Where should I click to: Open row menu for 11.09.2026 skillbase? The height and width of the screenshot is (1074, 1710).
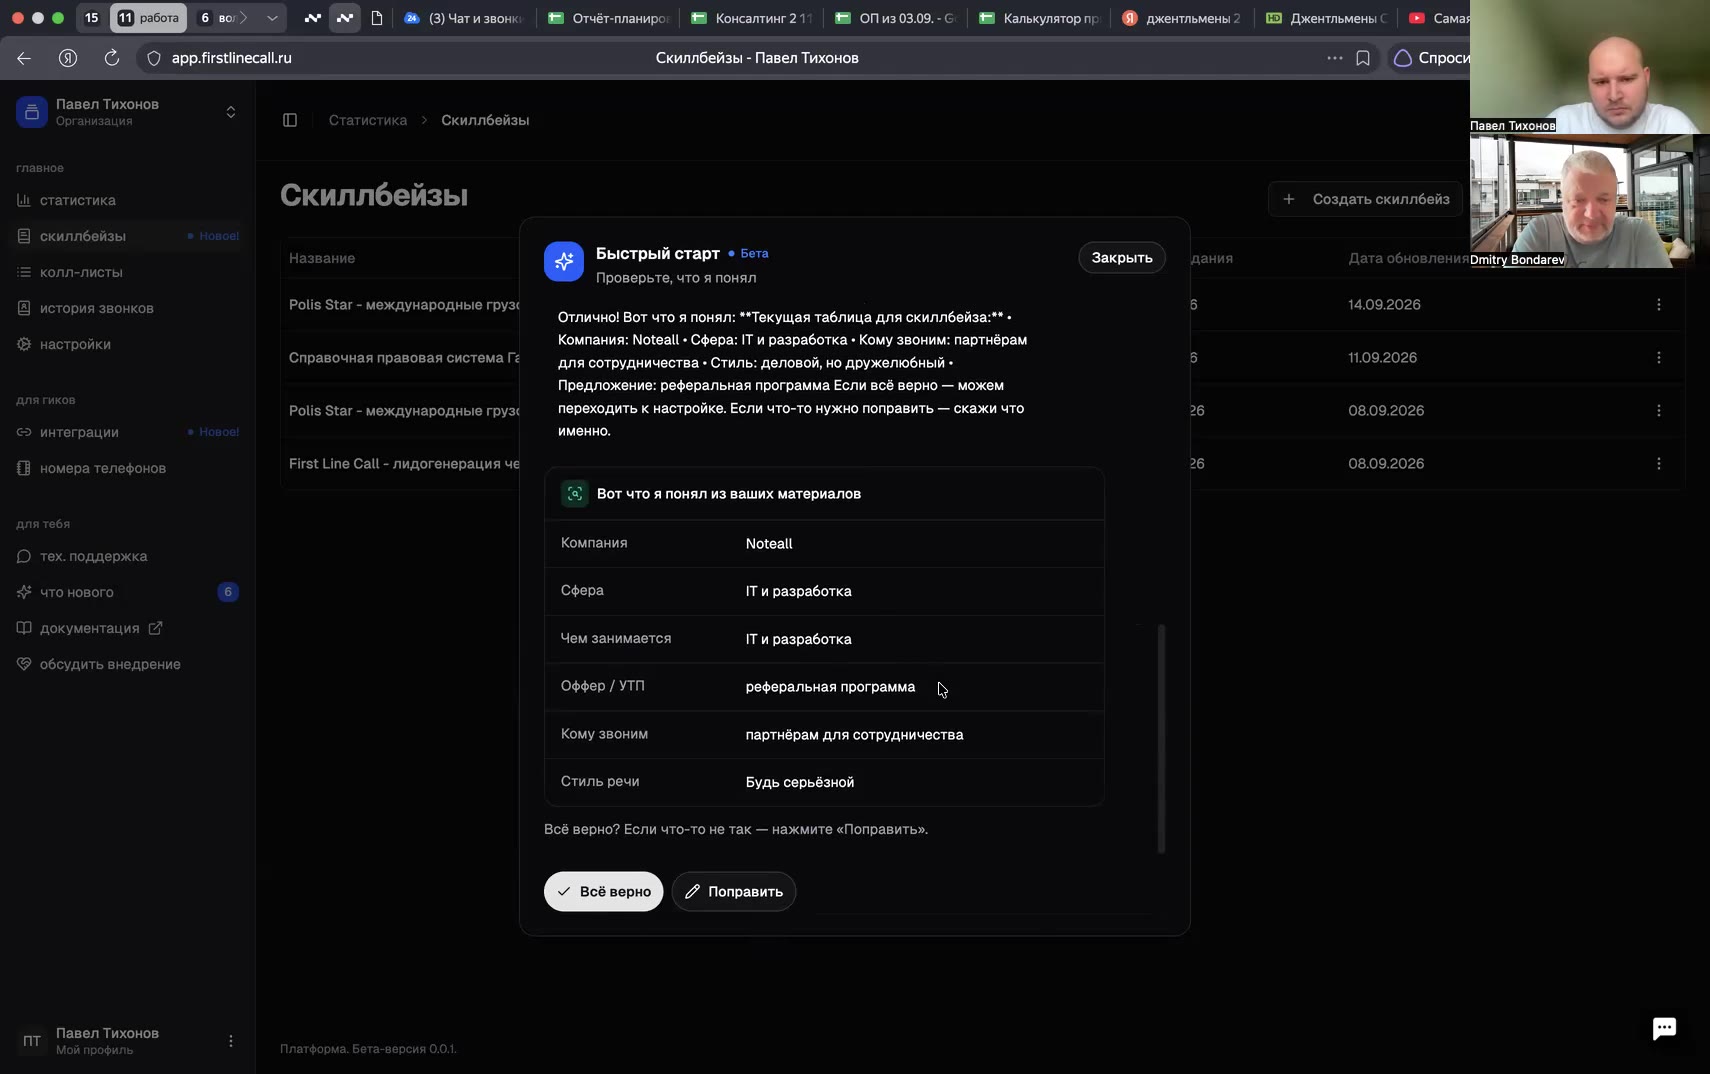click(1659, 358)
